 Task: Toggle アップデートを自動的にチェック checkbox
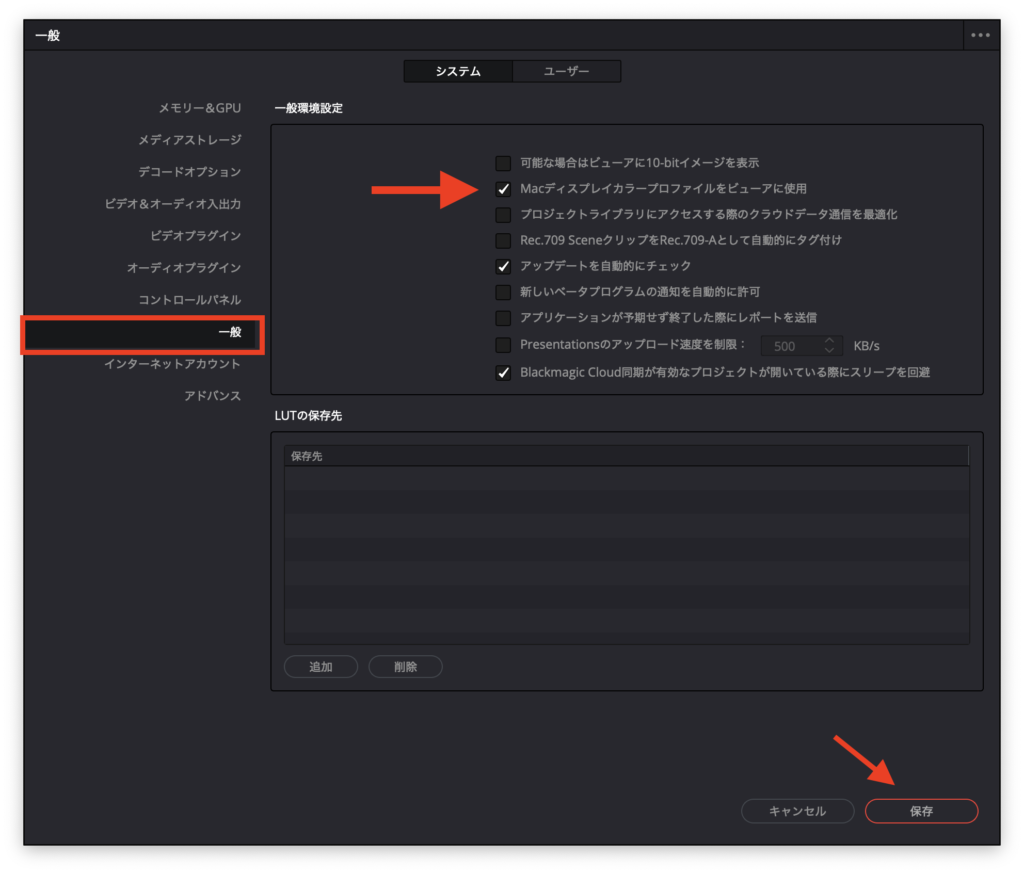point(503,267)
